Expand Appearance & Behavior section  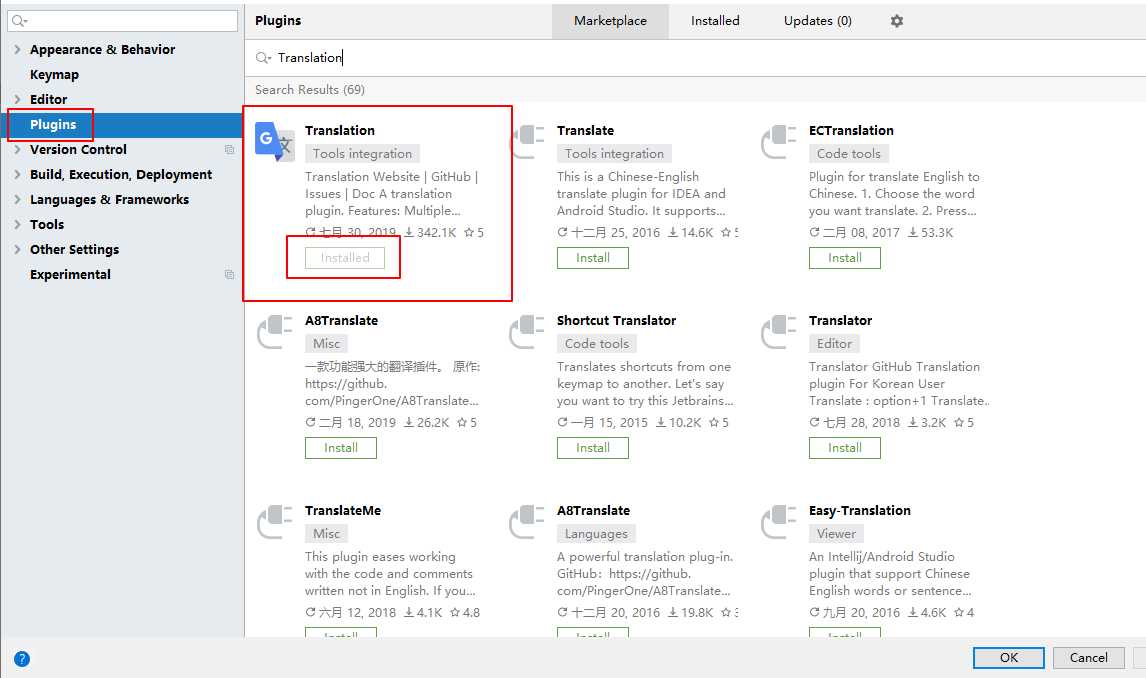pos(17,49)
